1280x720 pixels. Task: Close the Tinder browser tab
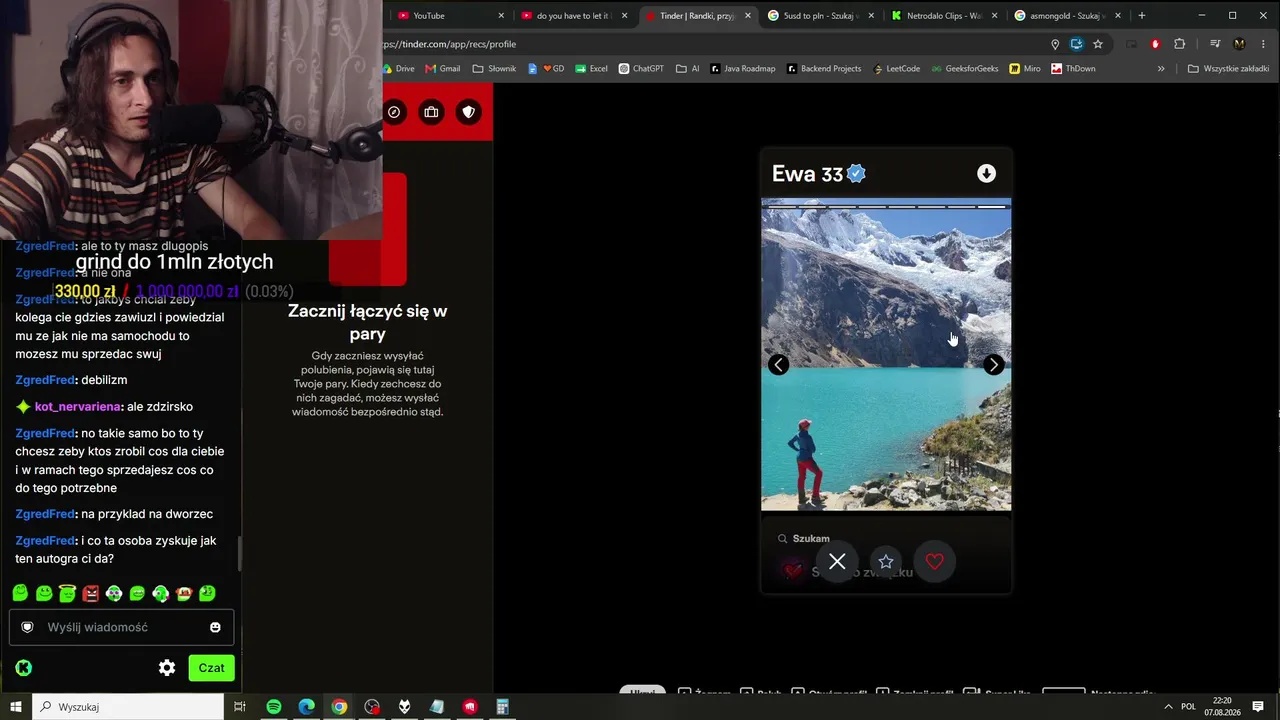tap(748, 16)
